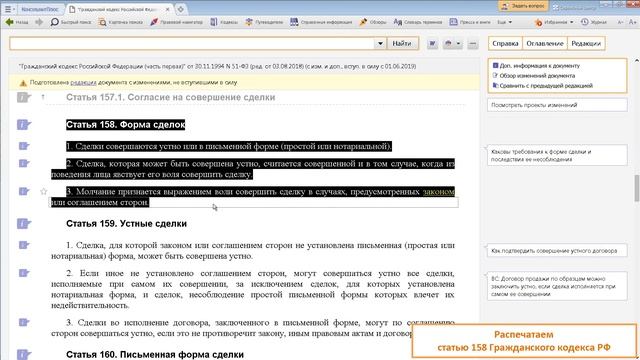Open note Как подтвердить совершение устного договора

coord(557,251)
